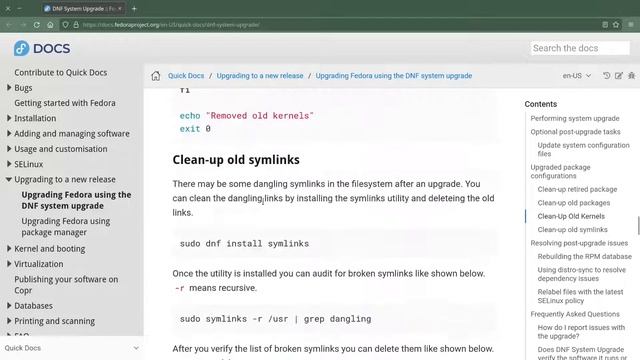Open Quick Docs component selector
This screenshot has width=640, height=360.
pos(72,348)
